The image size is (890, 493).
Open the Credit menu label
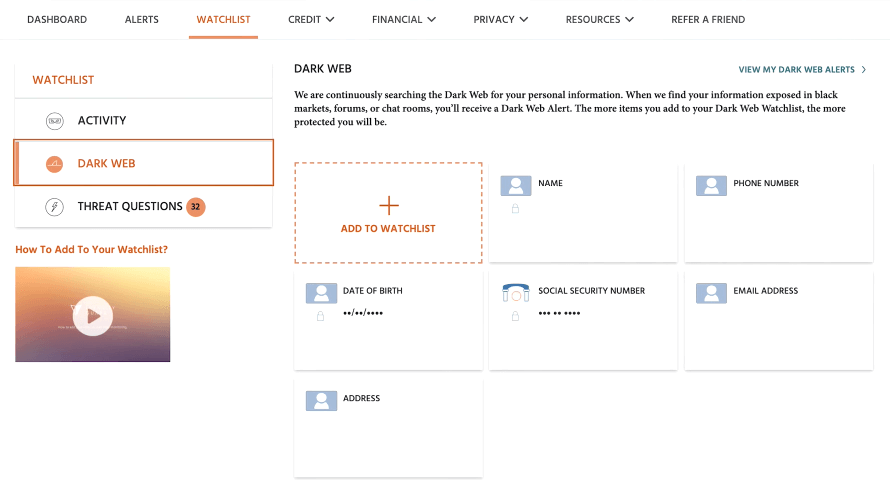[x=304, y=19]
